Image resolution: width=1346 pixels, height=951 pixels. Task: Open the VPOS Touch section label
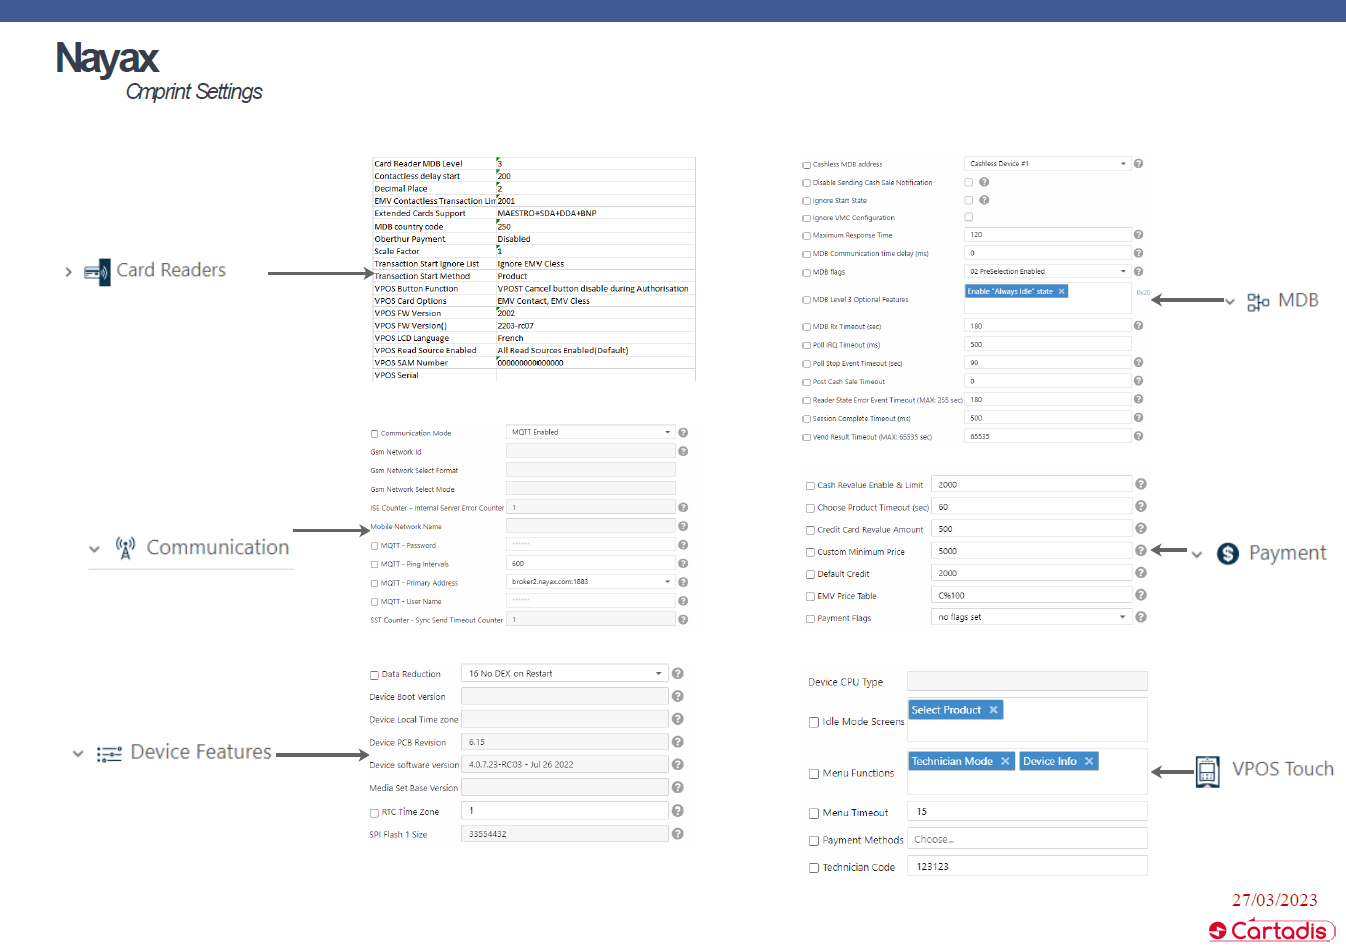tap(1283, 769)
